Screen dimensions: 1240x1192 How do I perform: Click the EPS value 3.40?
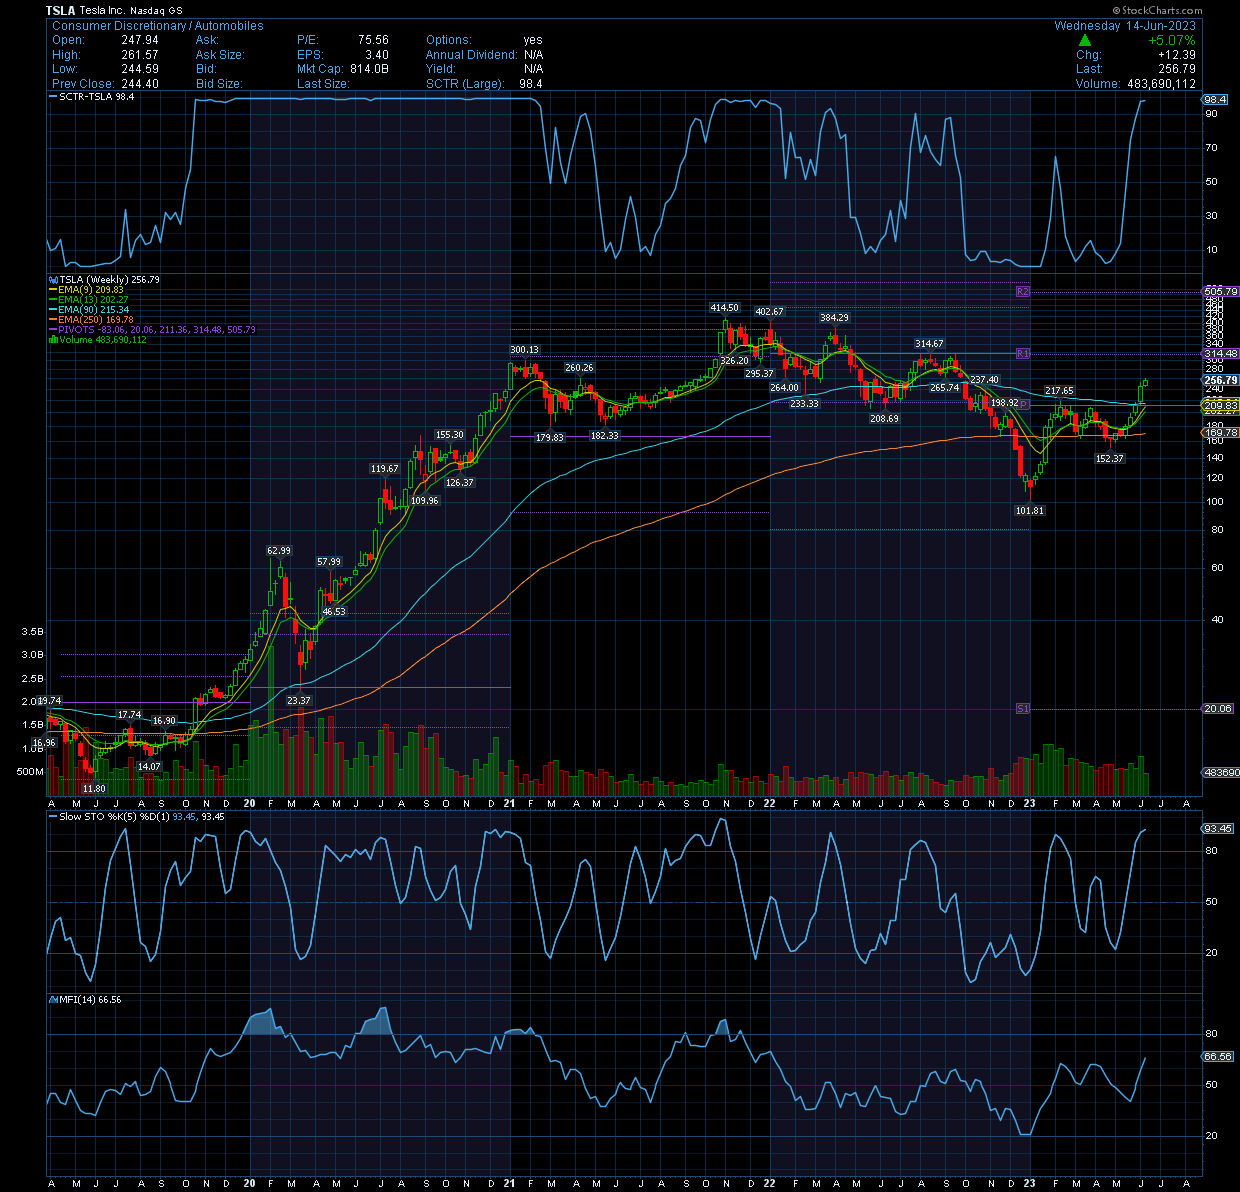(377, 55)
